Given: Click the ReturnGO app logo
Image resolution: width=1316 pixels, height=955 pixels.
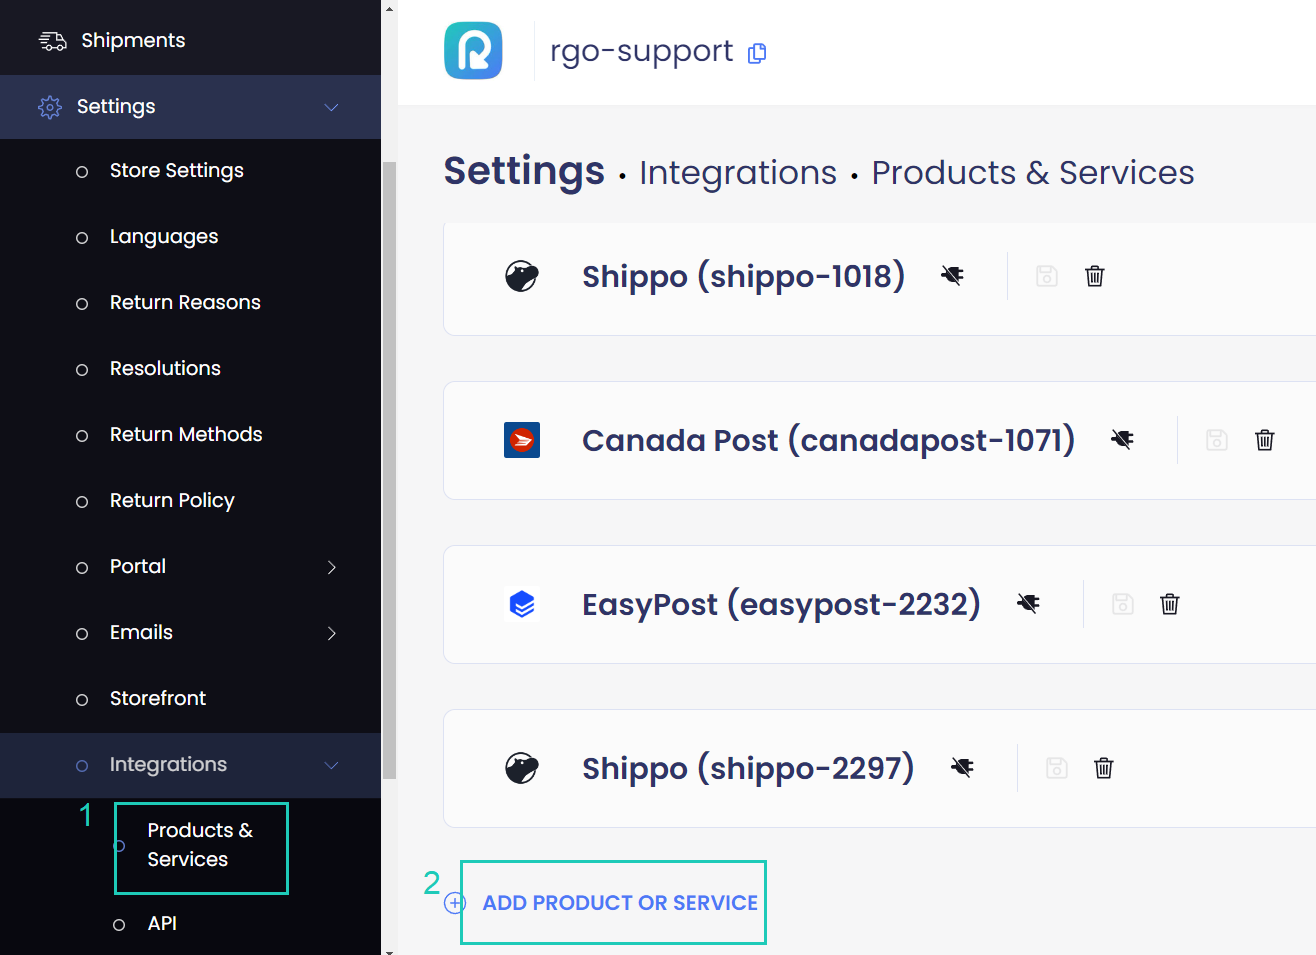Looking at the screenshot, I should pos(473,50).
